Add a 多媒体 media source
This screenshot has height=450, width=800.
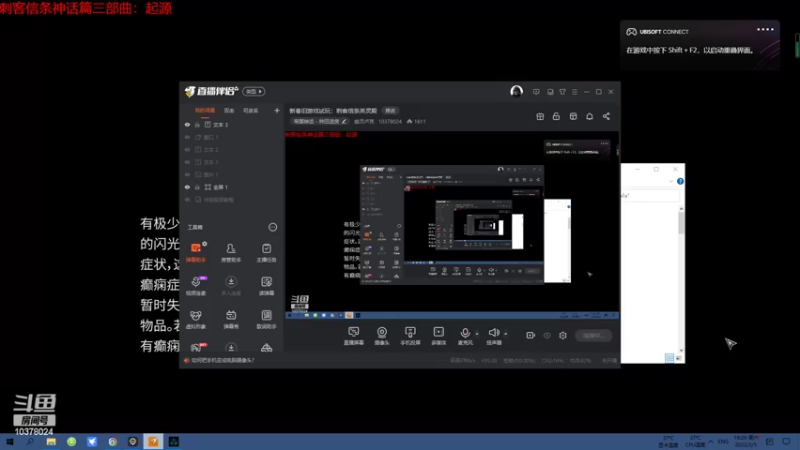click(438, 336)
